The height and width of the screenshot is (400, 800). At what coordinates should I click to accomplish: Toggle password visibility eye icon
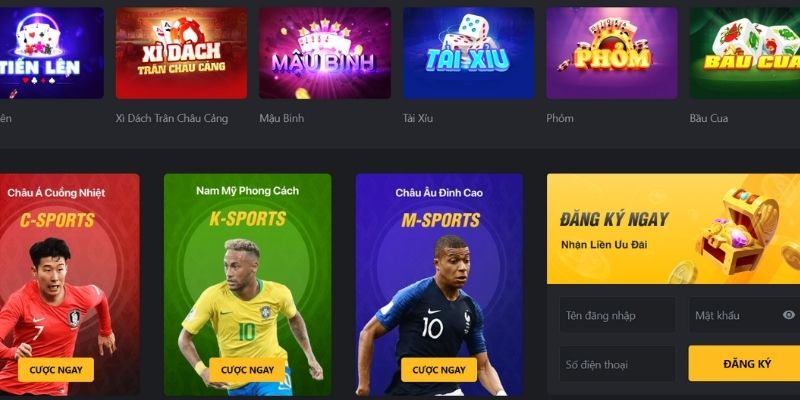click(789, 315)
